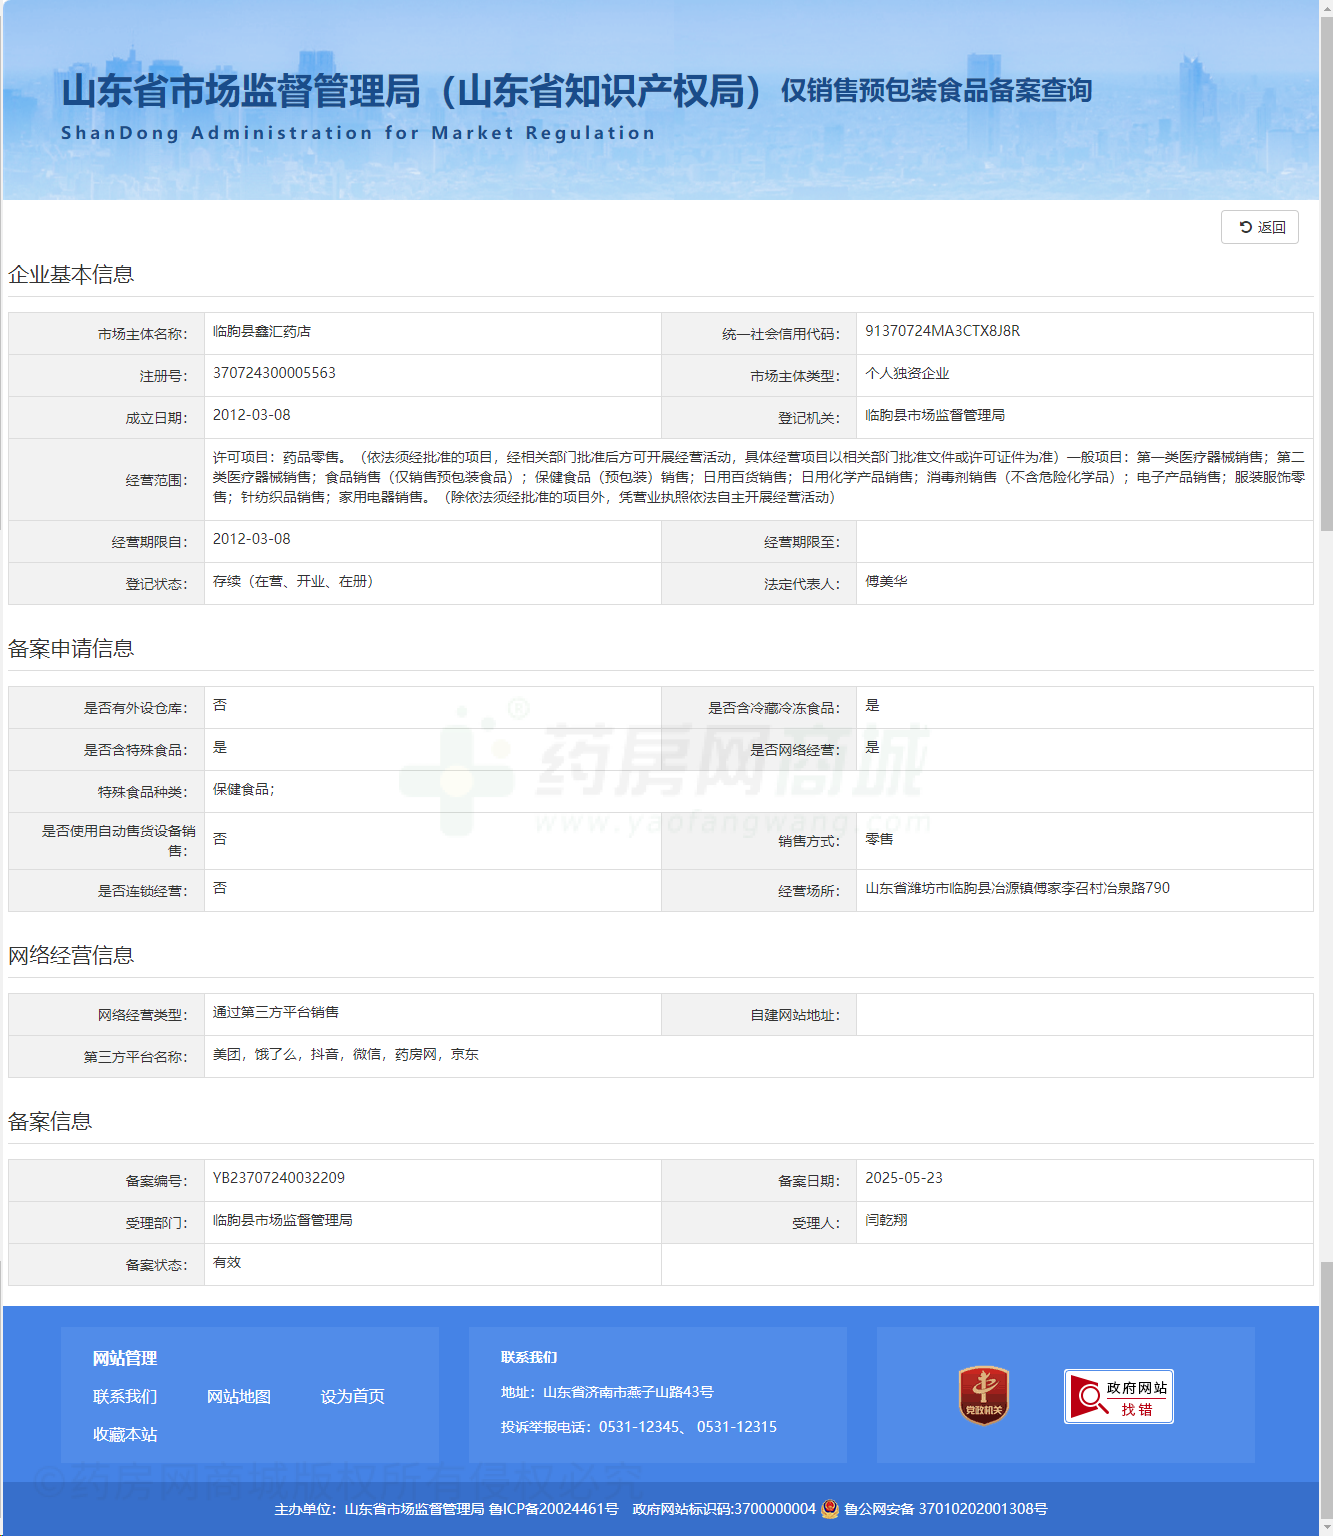Click the complaint phone number 0531-12345

coord(639,1427)
